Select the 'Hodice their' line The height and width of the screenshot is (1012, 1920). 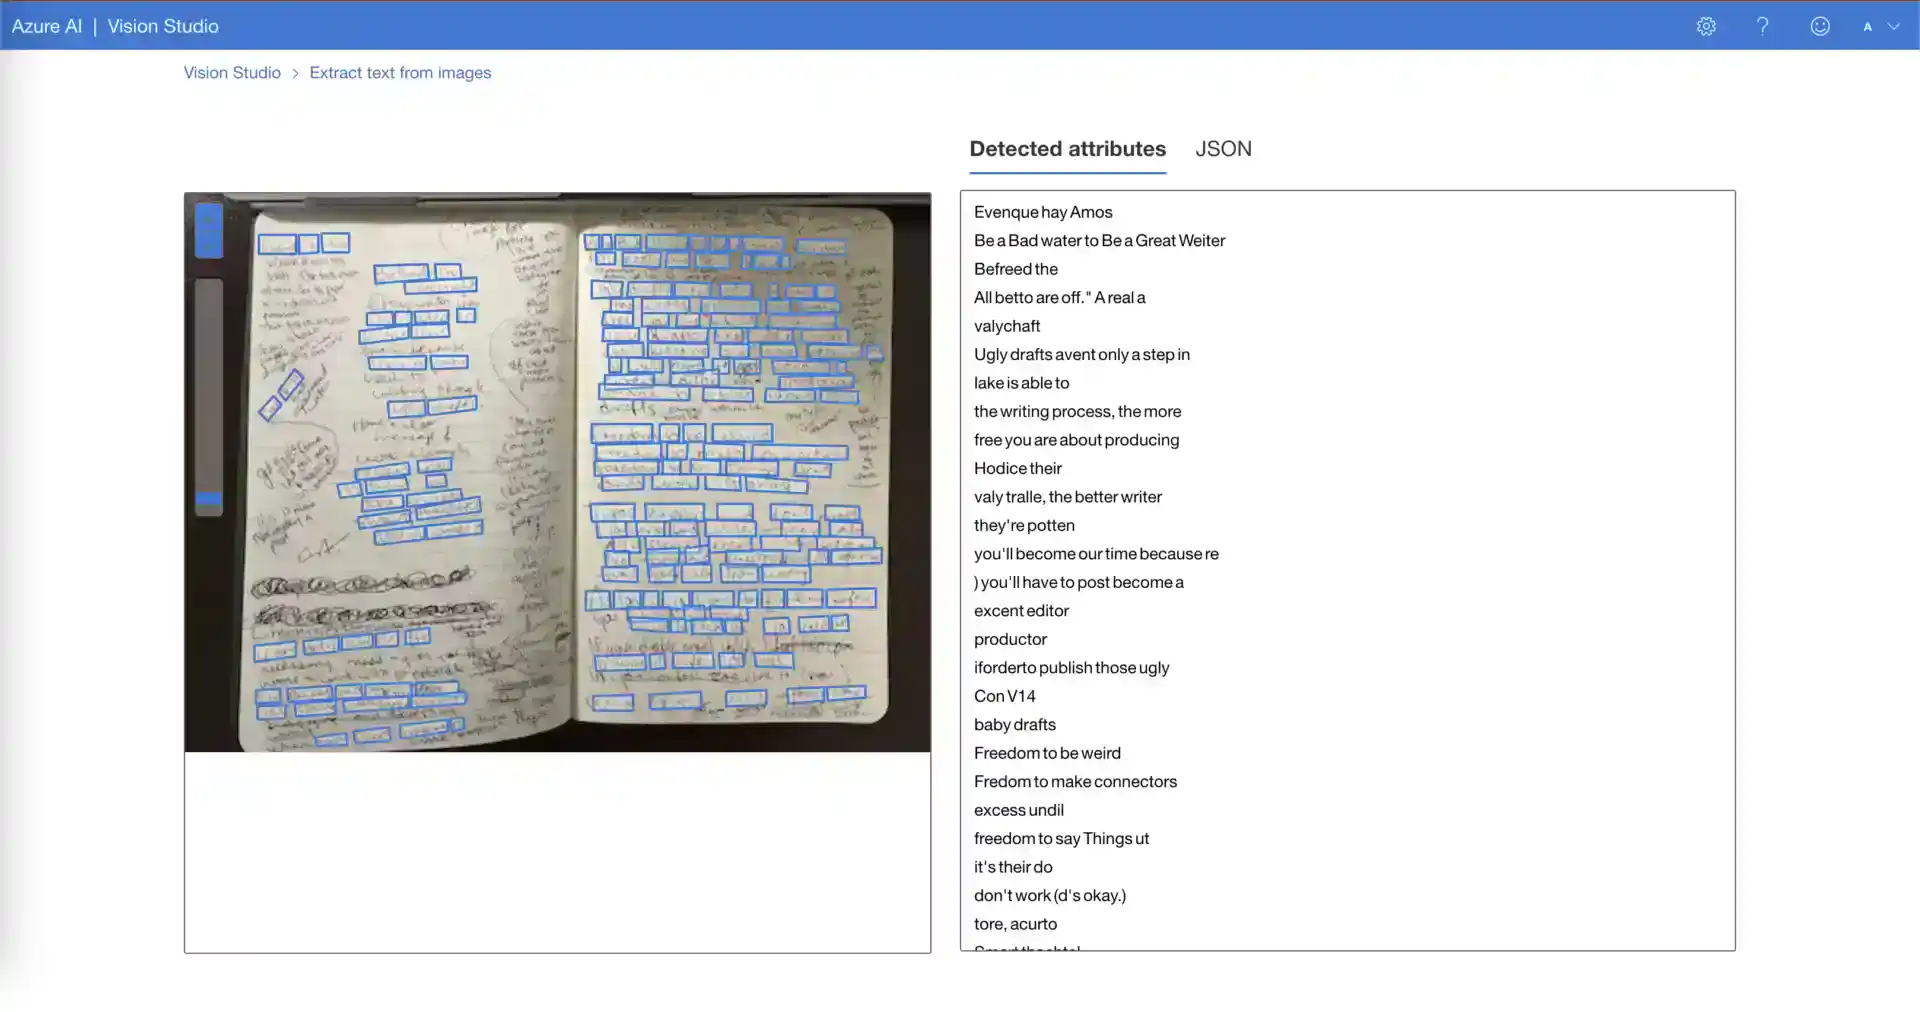pos(1017,469)
